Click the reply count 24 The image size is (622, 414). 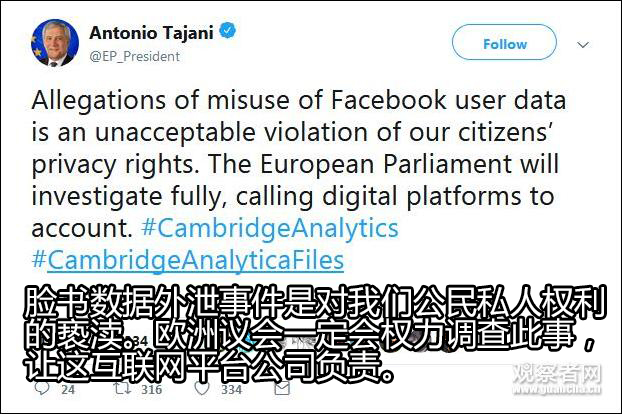point(68,390)
